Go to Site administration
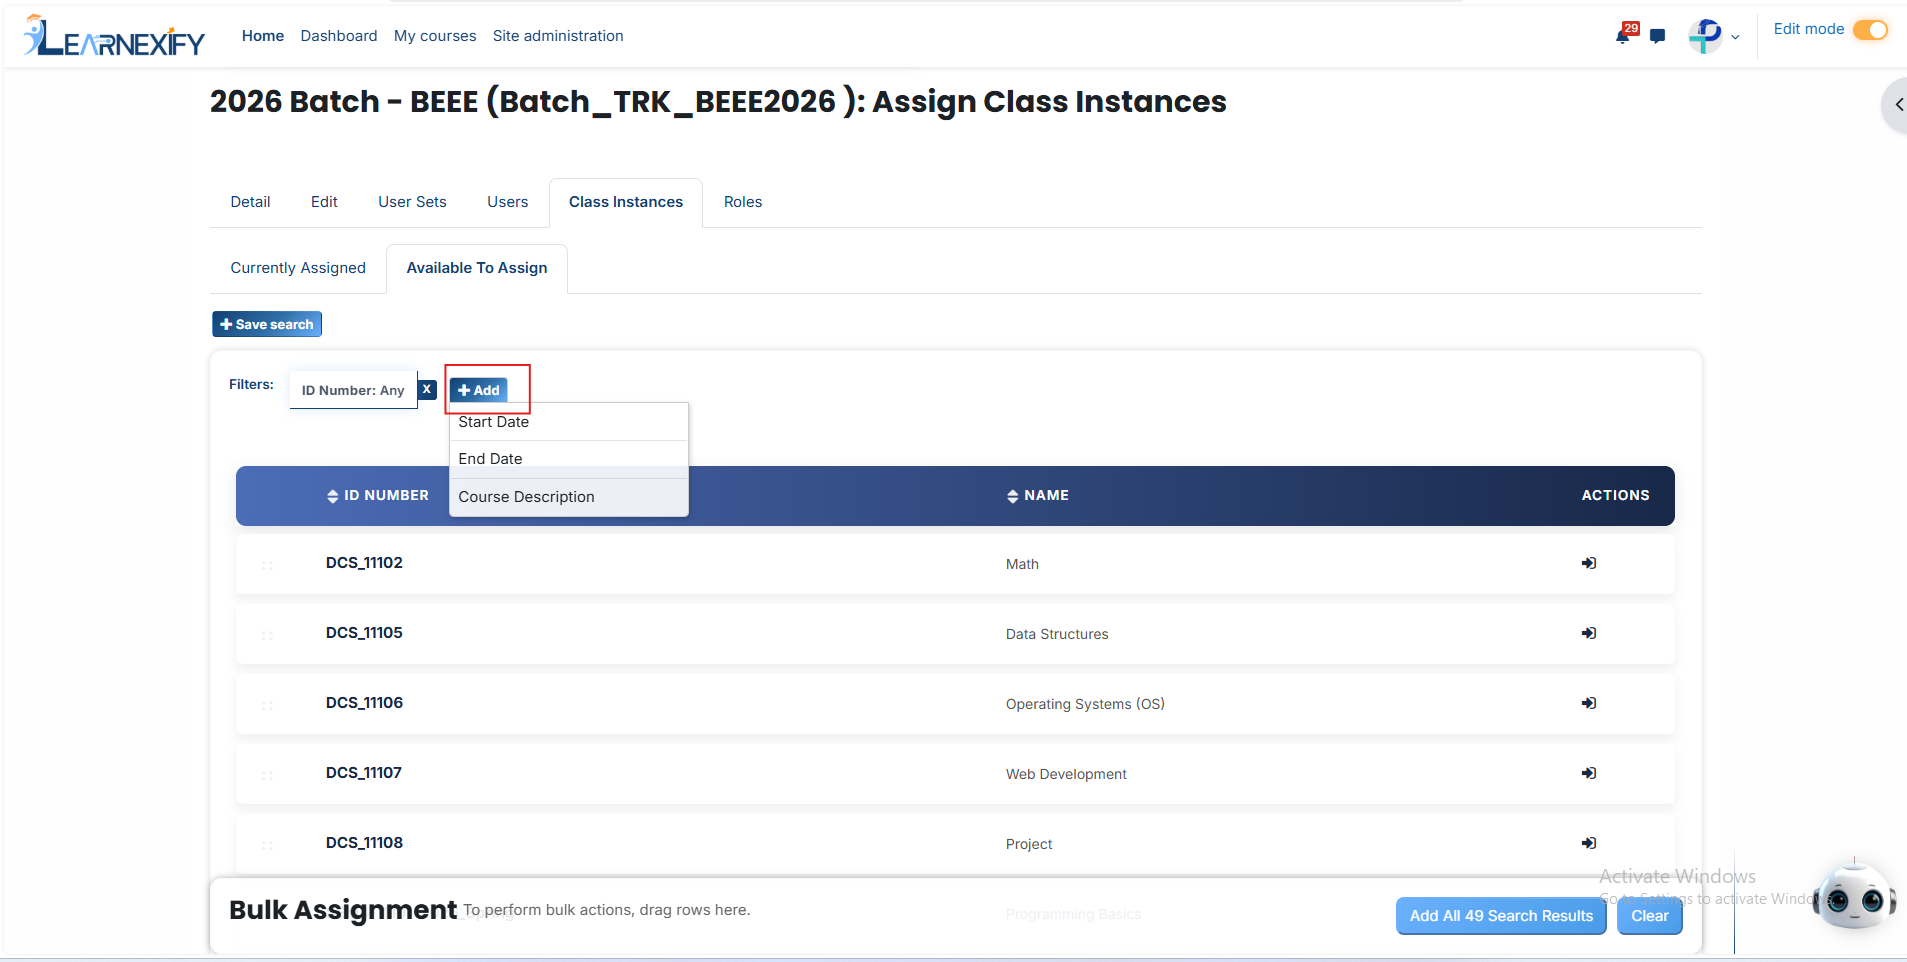1907x962 pixels. [558, 36]
